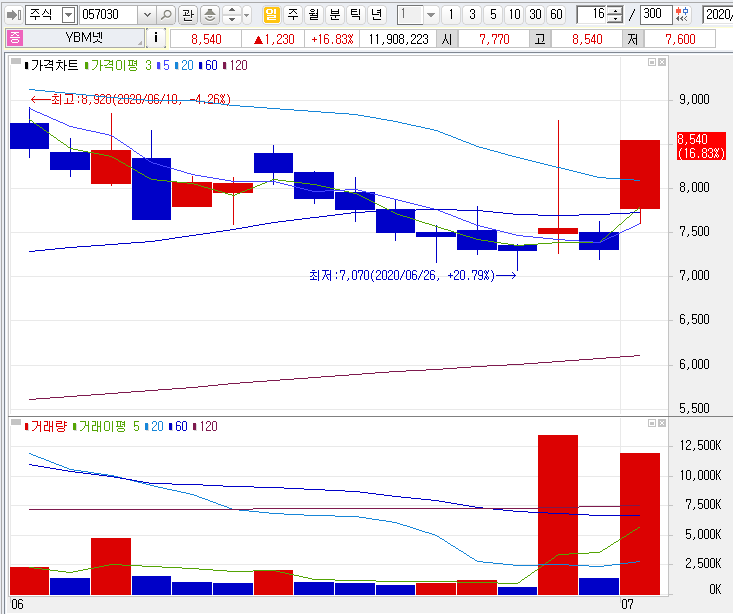Viewport: 733px width, 614px height.
Task: Click the pink 증 margin badge
Action: point(14,39)
